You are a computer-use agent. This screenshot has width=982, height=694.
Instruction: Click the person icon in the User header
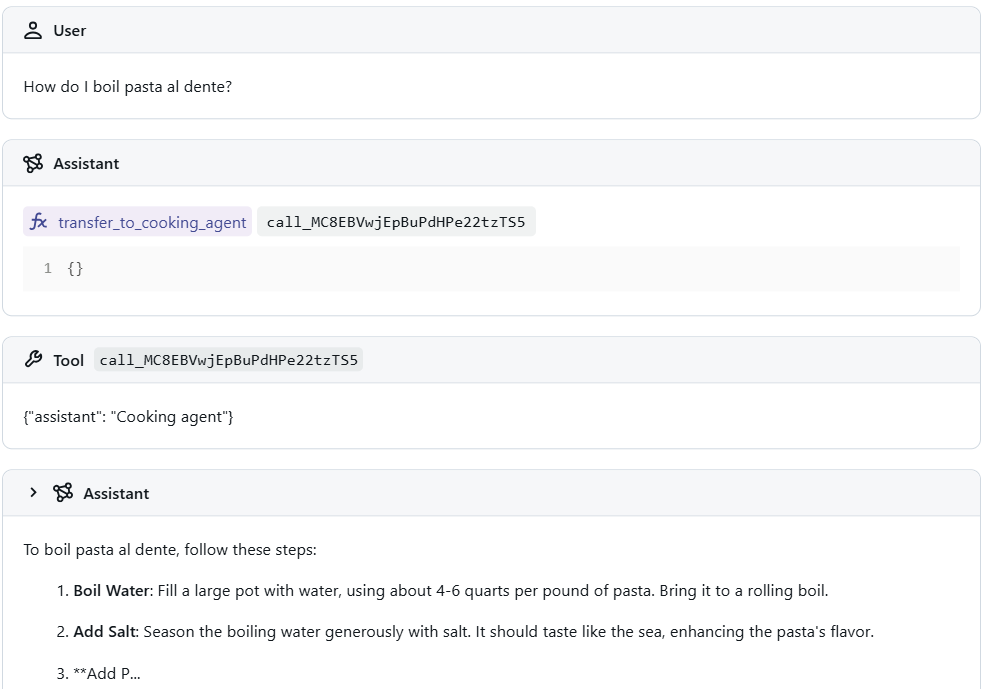click(33, 31)
